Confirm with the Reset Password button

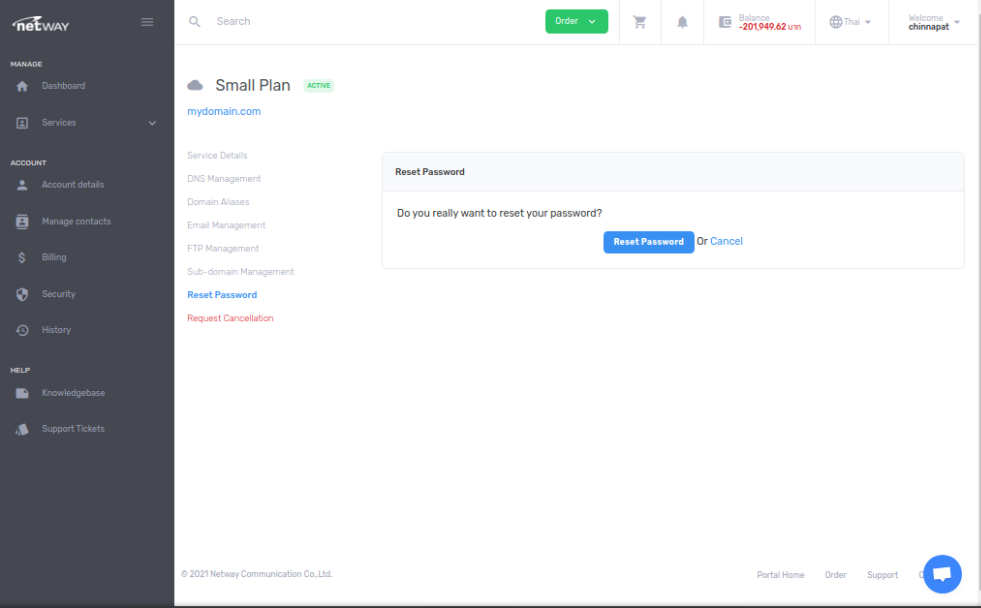pos(648,242)
